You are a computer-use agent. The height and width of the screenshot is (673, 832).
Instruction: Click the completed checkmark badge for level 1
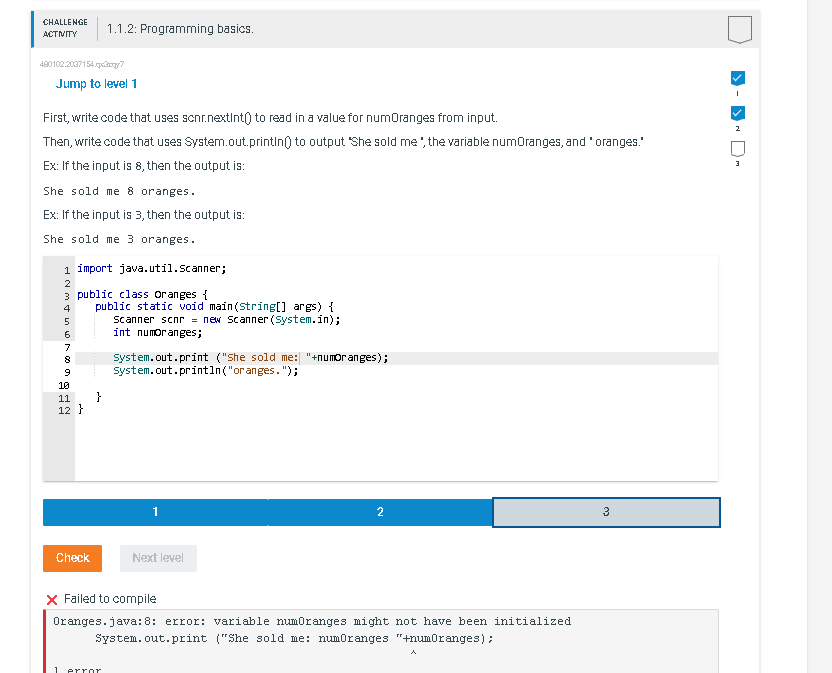click(737, 77)
